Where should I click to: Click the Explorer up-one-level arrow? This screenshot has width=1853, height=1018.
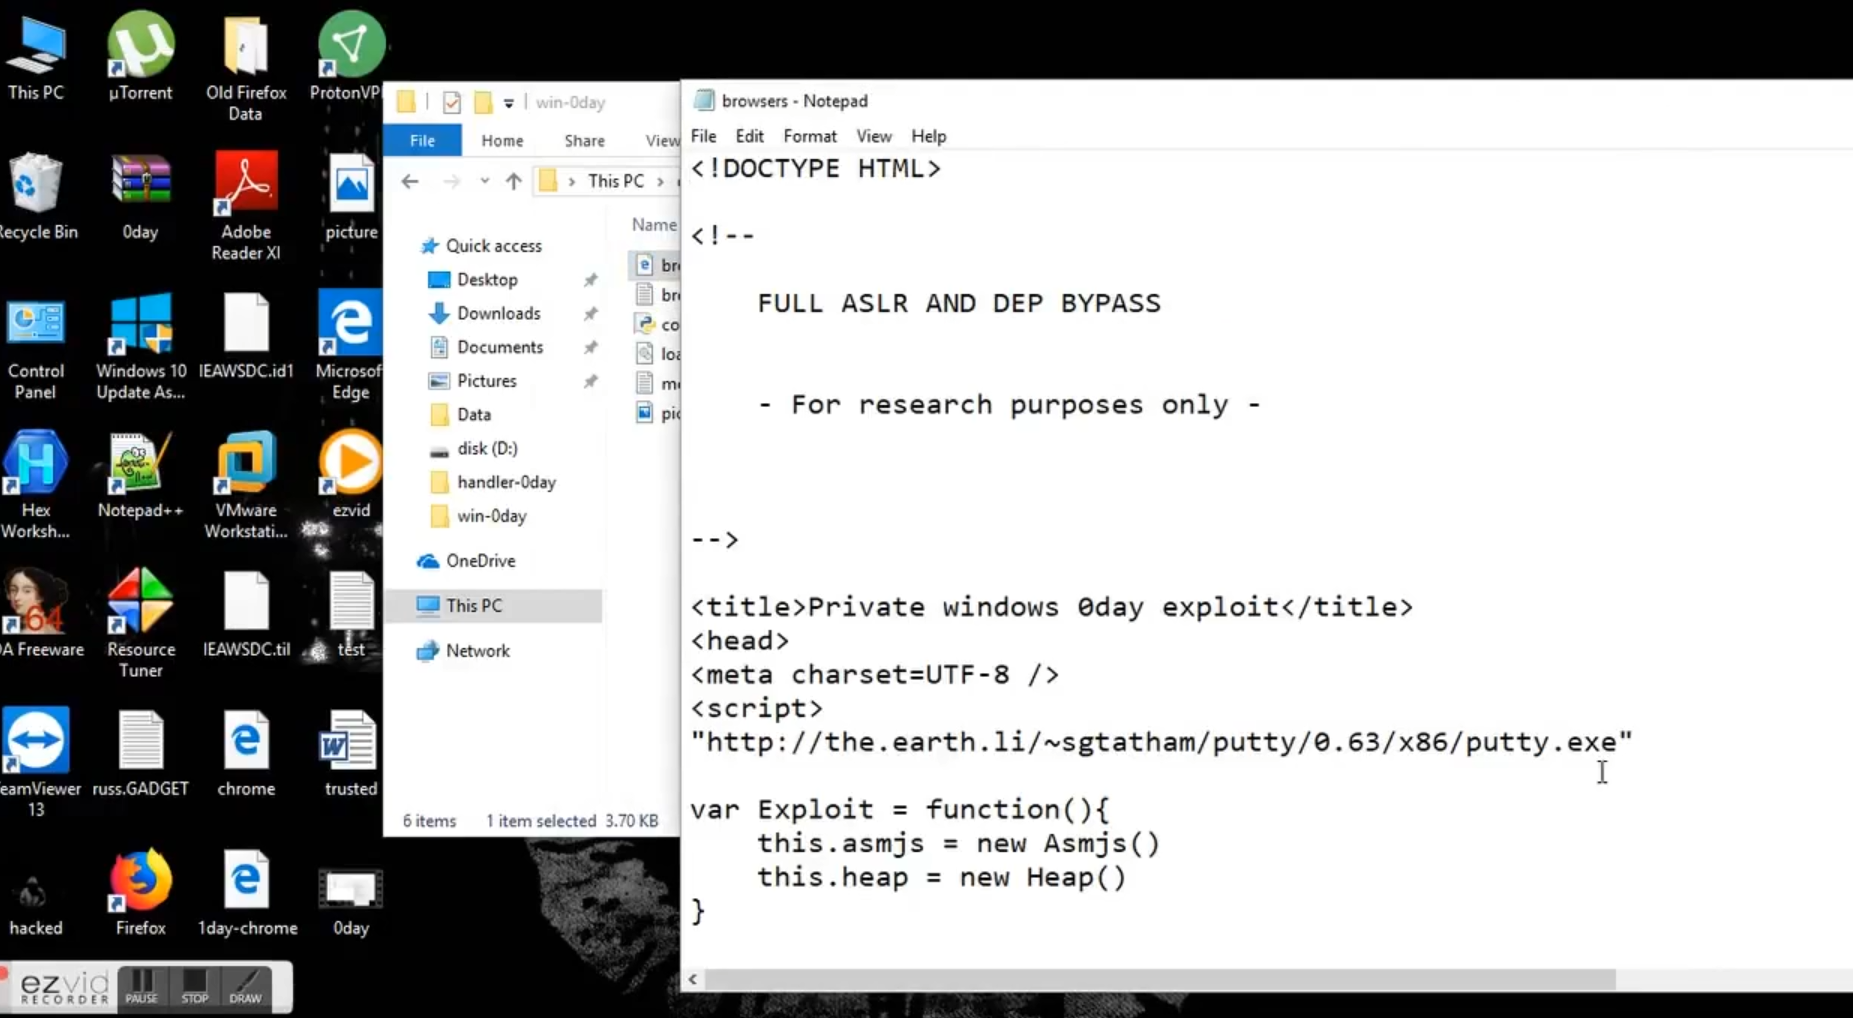513,181
